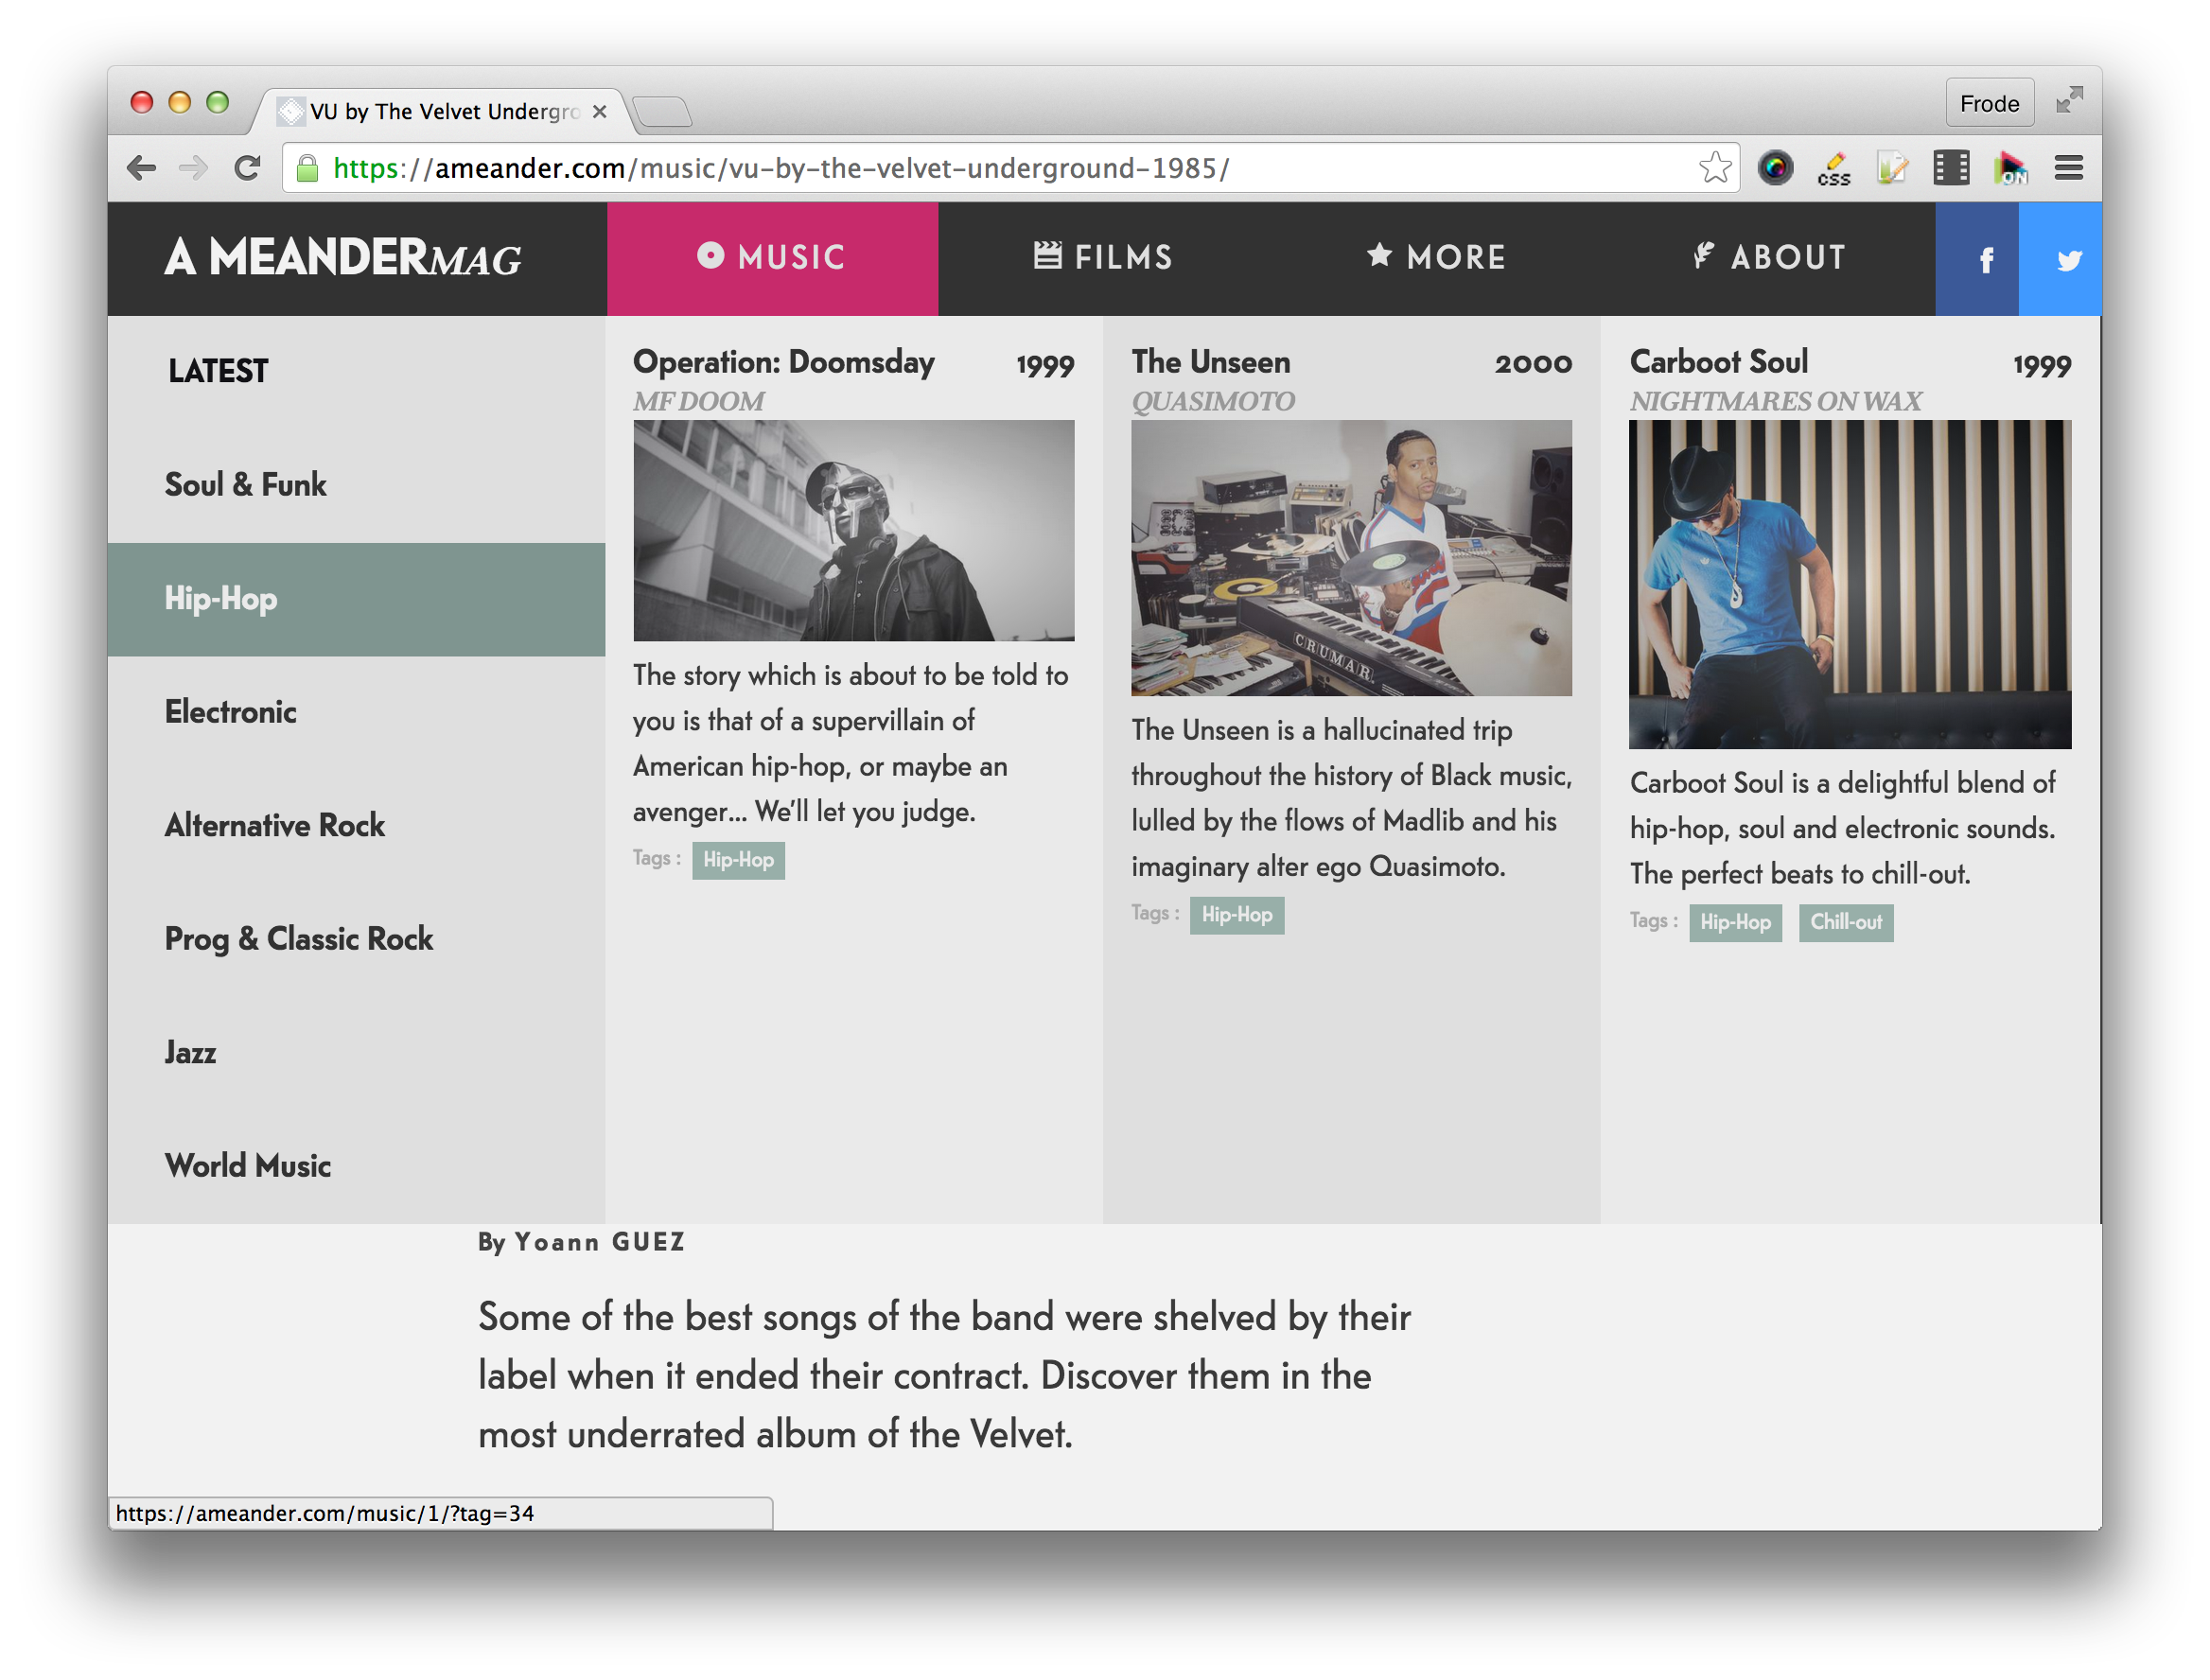Open the MUSIC navigation menu
The image size is (2210, 1680).
tap(772, 259)
